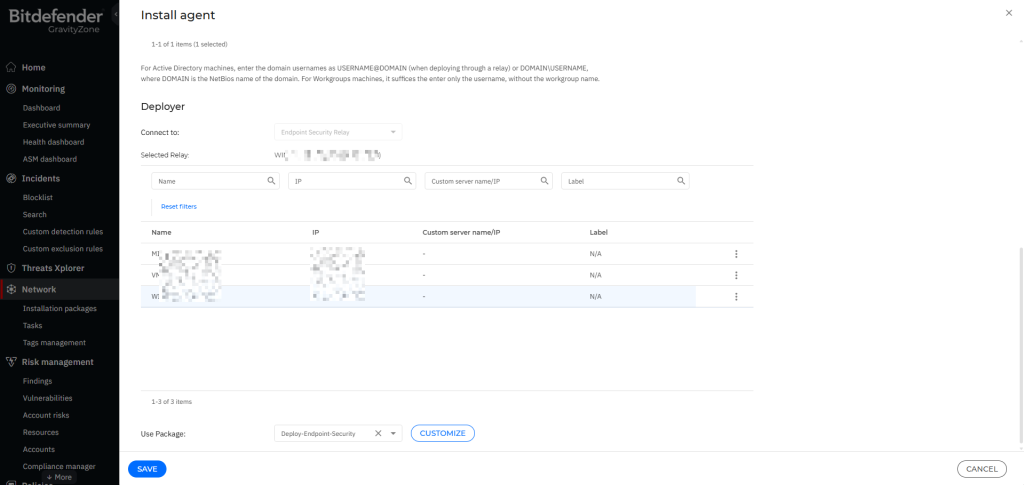Image resolution: width=1024 pixels, height=485 pixels.
Task: Clear the Deploy-Endpoint-Security package selection
Action: 378,433
